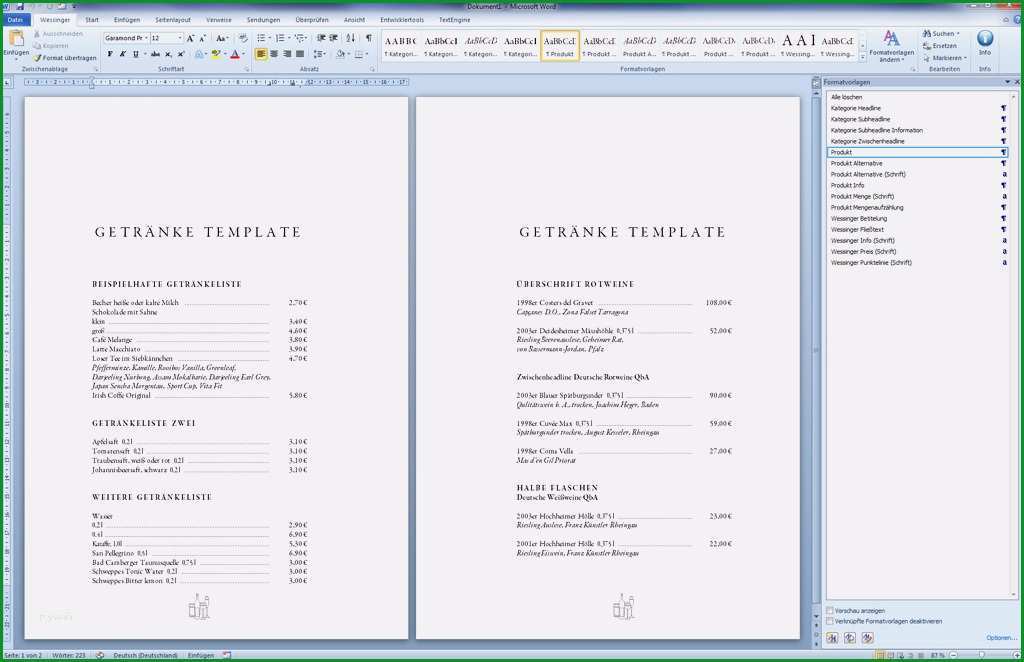Open Suchen dropdown arrow
Image resolution: width=1024 pixels, height=662 pixels.
(958, 33)
